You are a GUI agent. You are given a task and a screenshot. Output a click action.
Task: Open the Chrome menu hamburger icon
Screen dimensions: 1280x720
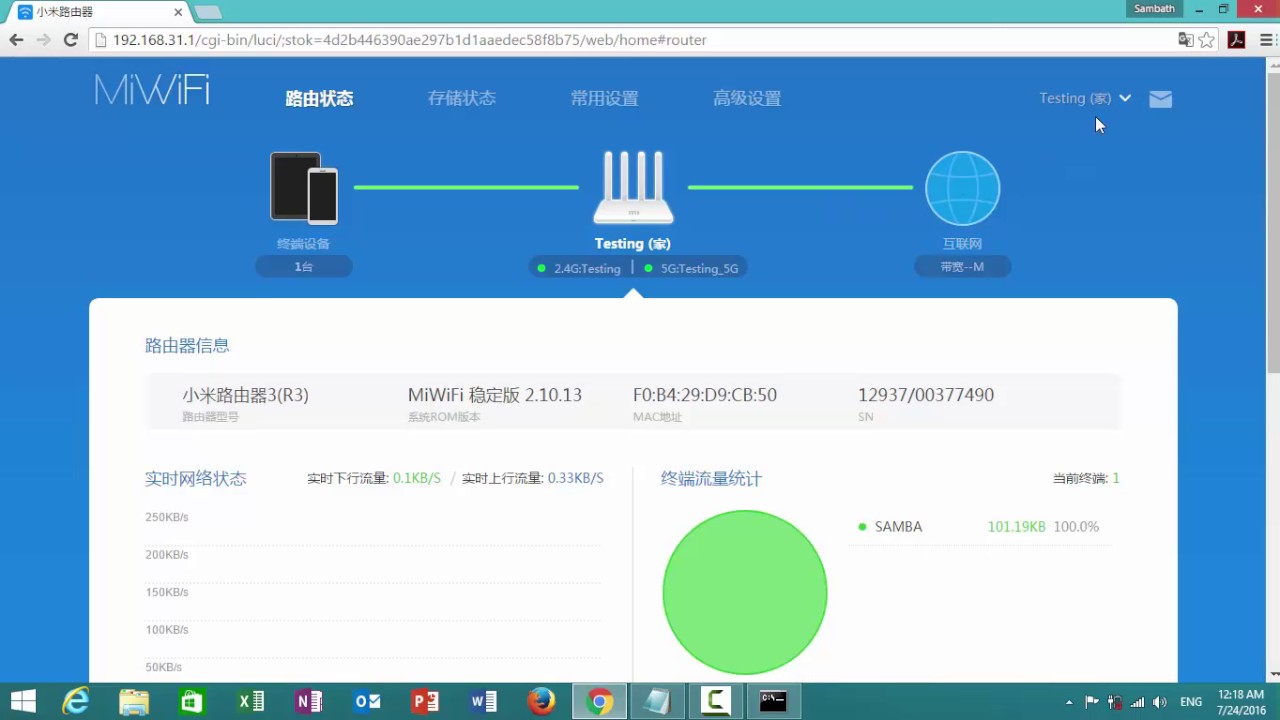pyautogui.click(x=1266, y=40)
